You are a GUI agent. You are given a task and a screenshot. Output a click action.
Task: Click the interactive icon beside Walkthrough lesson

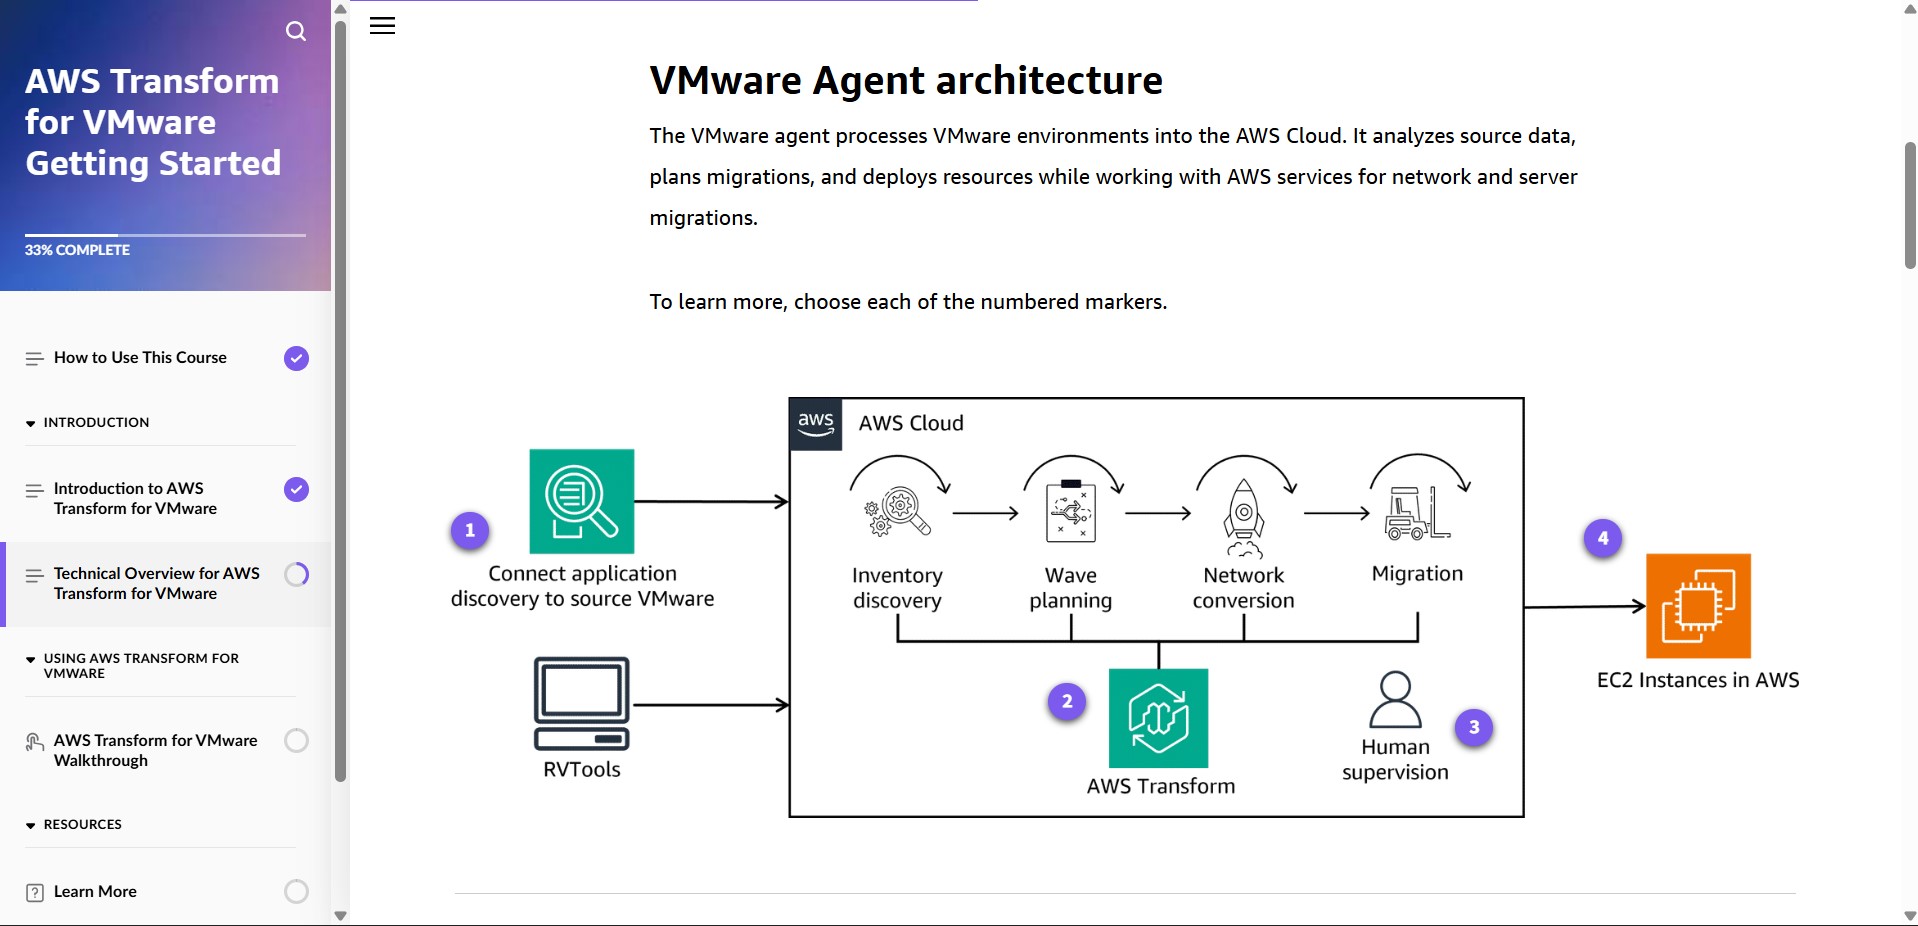point(33,741)
